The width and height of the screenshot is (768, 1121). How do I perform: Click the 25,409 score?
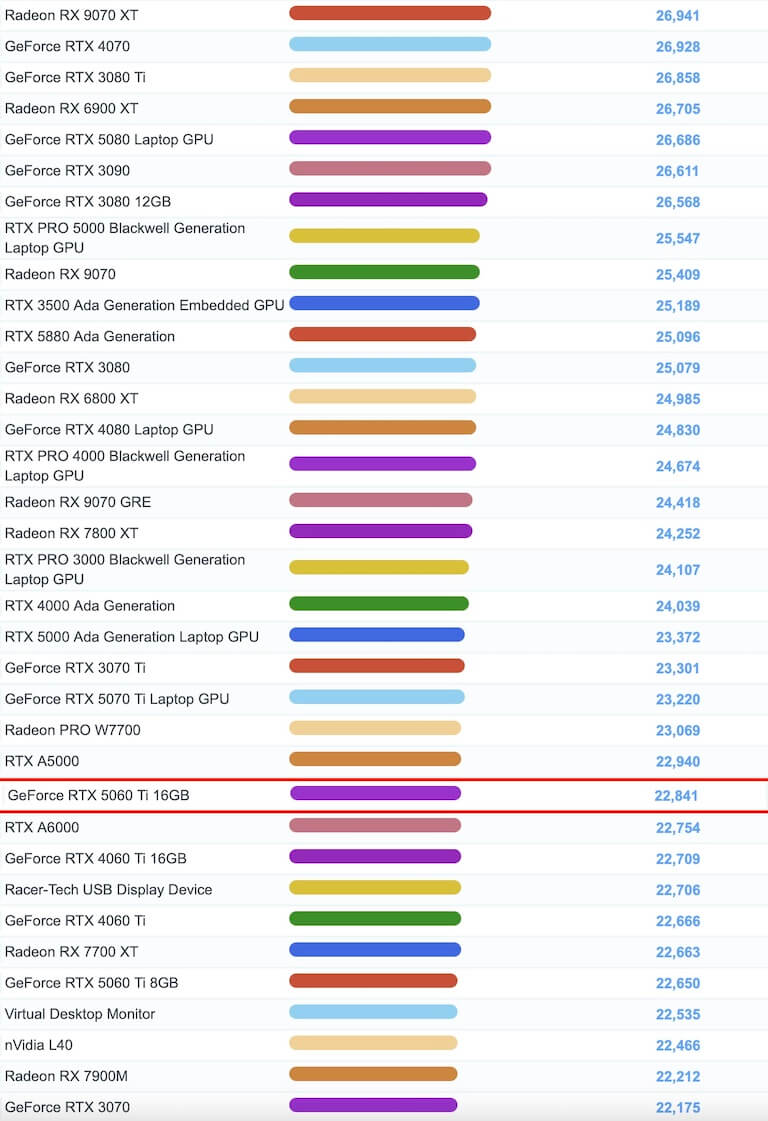coord(678,275)
